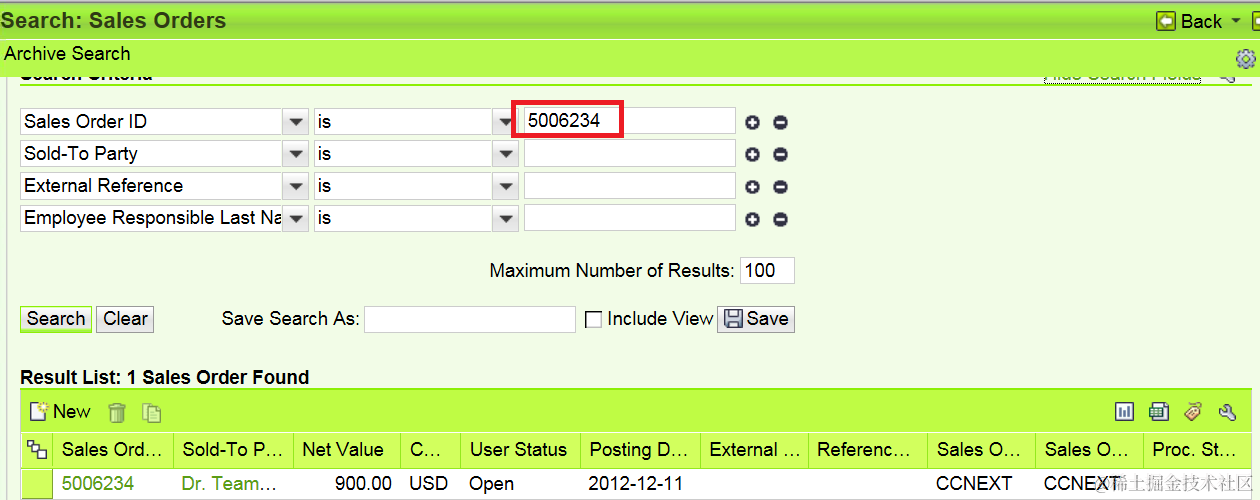Remove the Employee Responsible Last Name row
Screen dimensions: 1260x500
pyautogui.click(x=781, y=219)
